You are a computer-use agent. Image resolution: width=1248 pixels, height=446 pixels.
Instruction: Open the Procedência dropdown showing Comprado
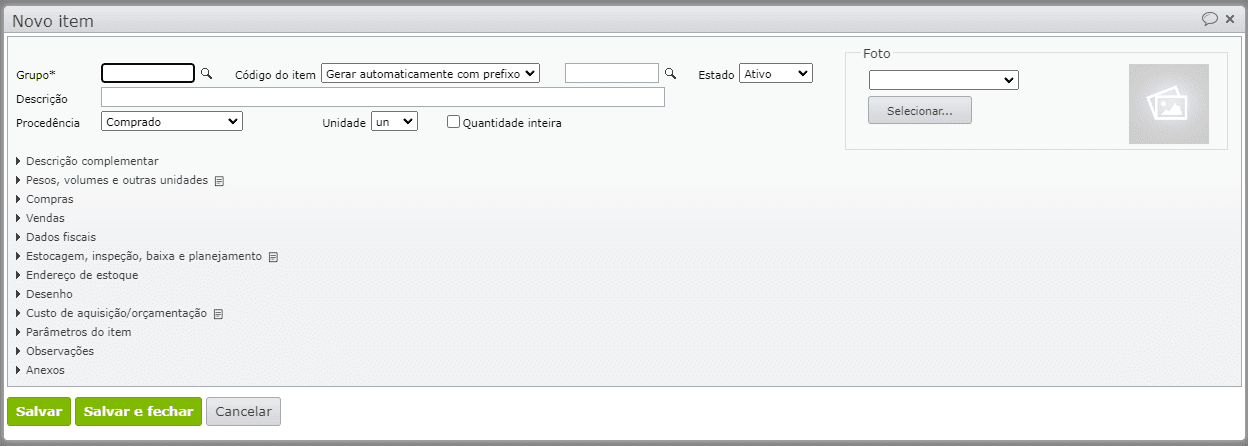coord(172,121)
